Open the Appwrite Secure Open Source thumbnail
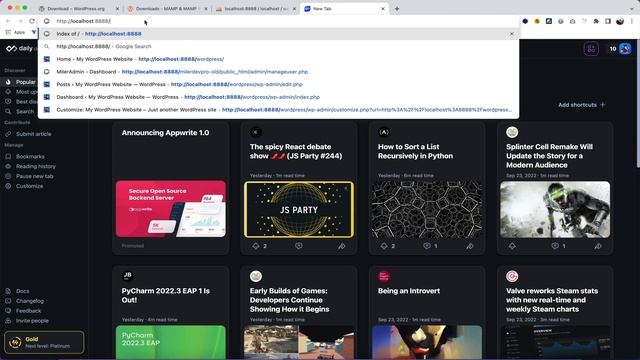This screenshot has height=360, width=640. (171, 209)
